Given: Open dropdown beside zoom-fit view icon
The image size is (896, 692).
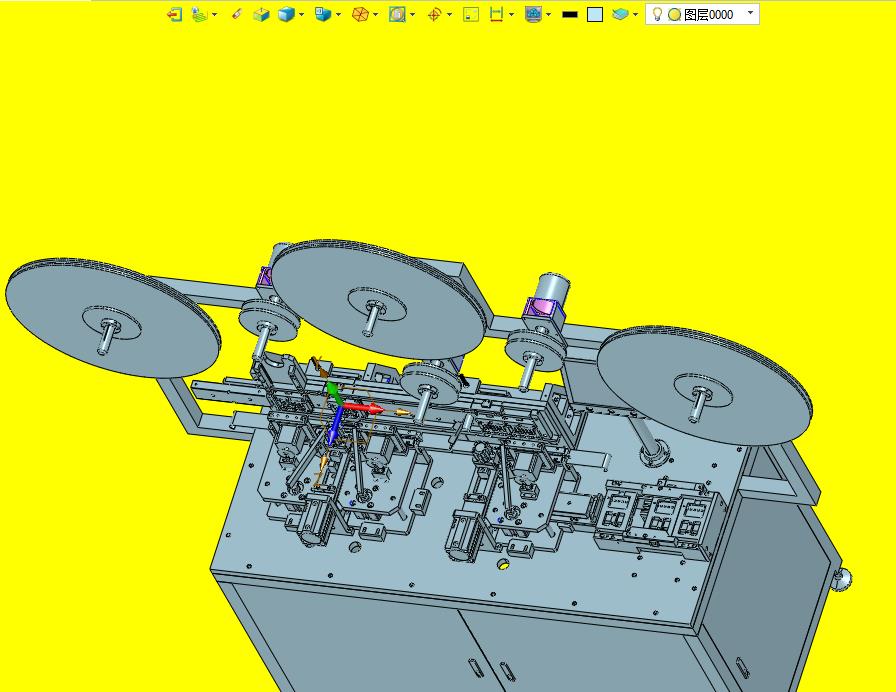Looking at the screenshot, I should click(x=413, y=14).
